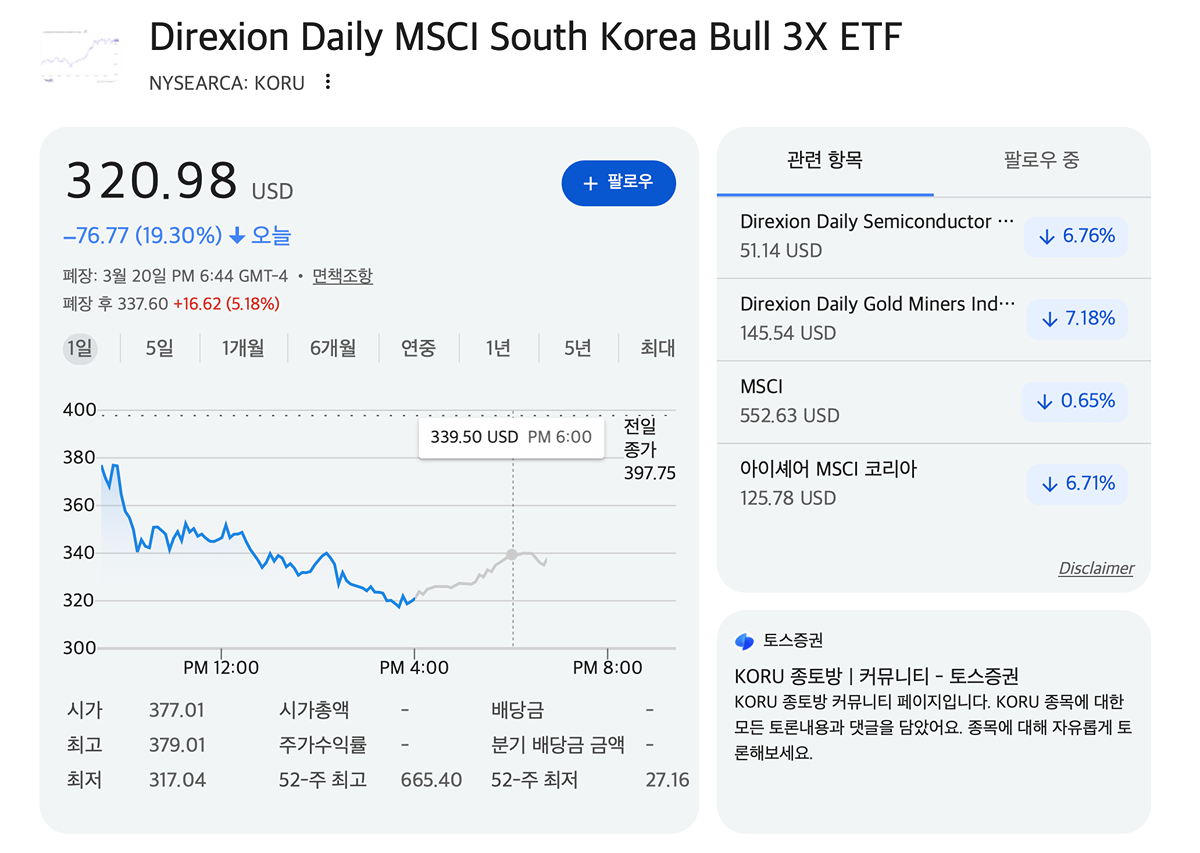Screen dimensions: 1200x853
Task: Switch chart to 6개월 range
Action: tap(333, 348)
